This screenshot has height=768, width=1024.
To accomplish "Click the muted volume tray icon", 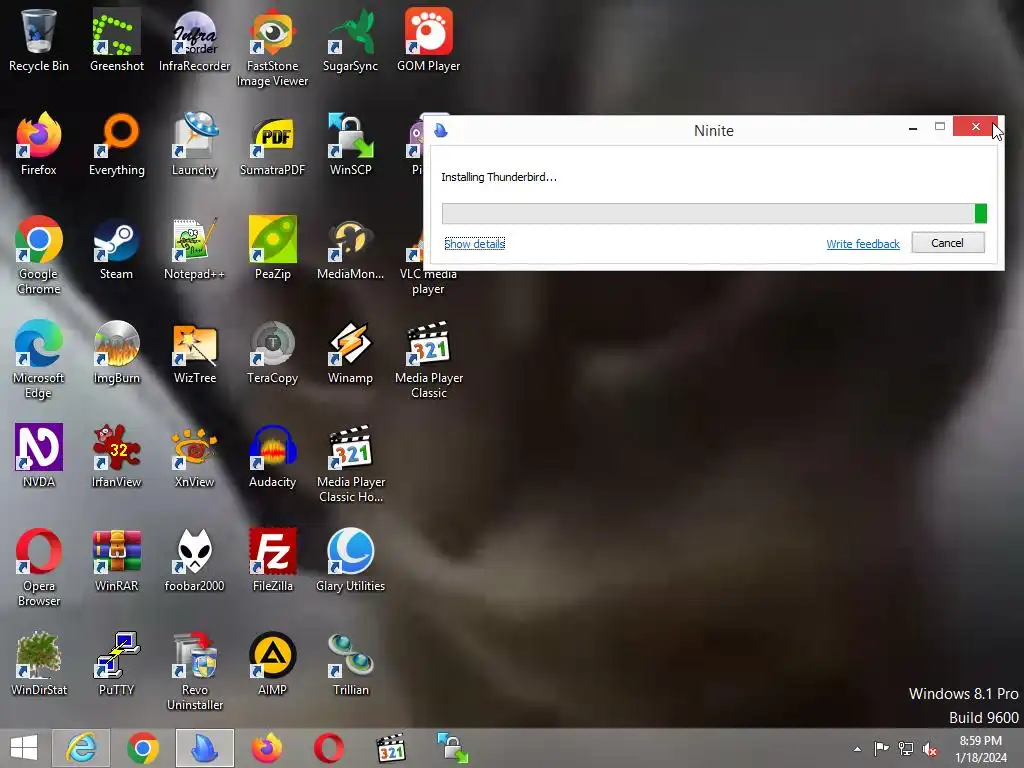I will 930,749.
